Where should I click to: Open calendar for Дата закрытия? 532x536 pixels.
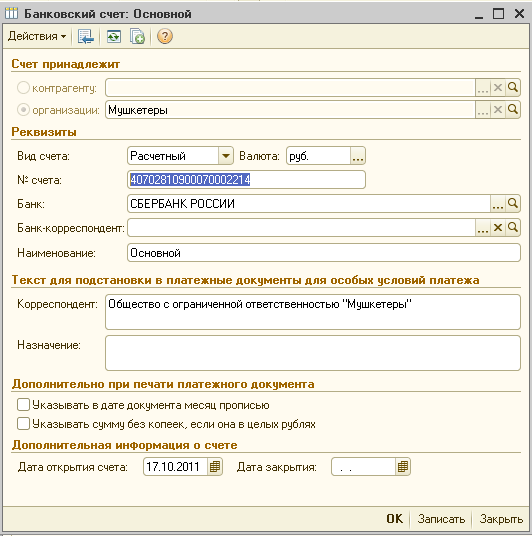tap(403, 467)
